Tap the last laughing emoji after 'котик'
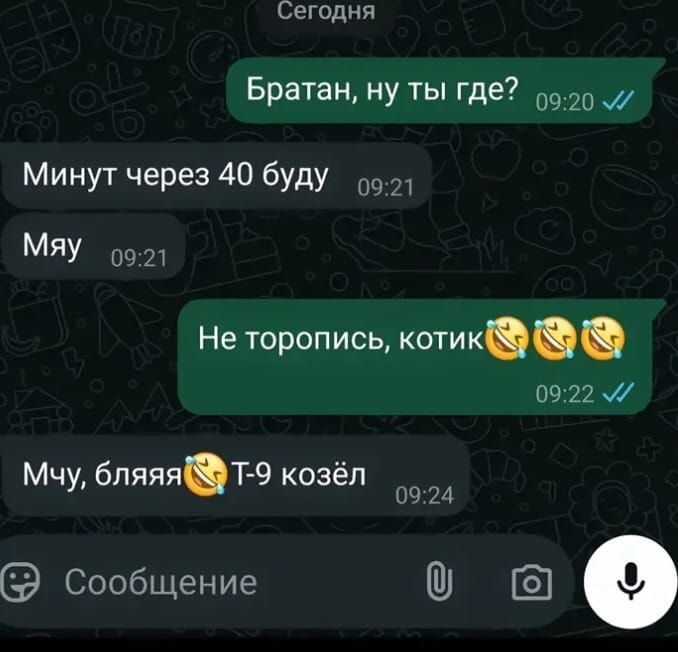 click(603, 338)
